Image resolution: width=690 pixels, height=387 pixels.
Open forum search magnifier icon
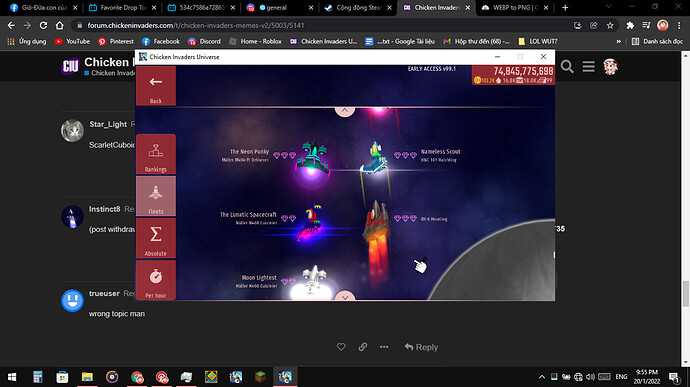(567, 67)
